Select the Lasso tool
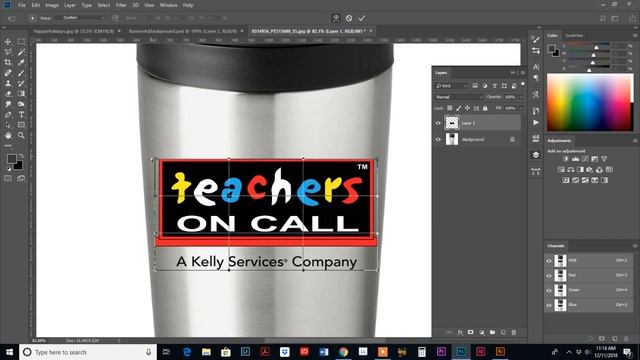The image size is (640, 360). click(x=8, y=52)
